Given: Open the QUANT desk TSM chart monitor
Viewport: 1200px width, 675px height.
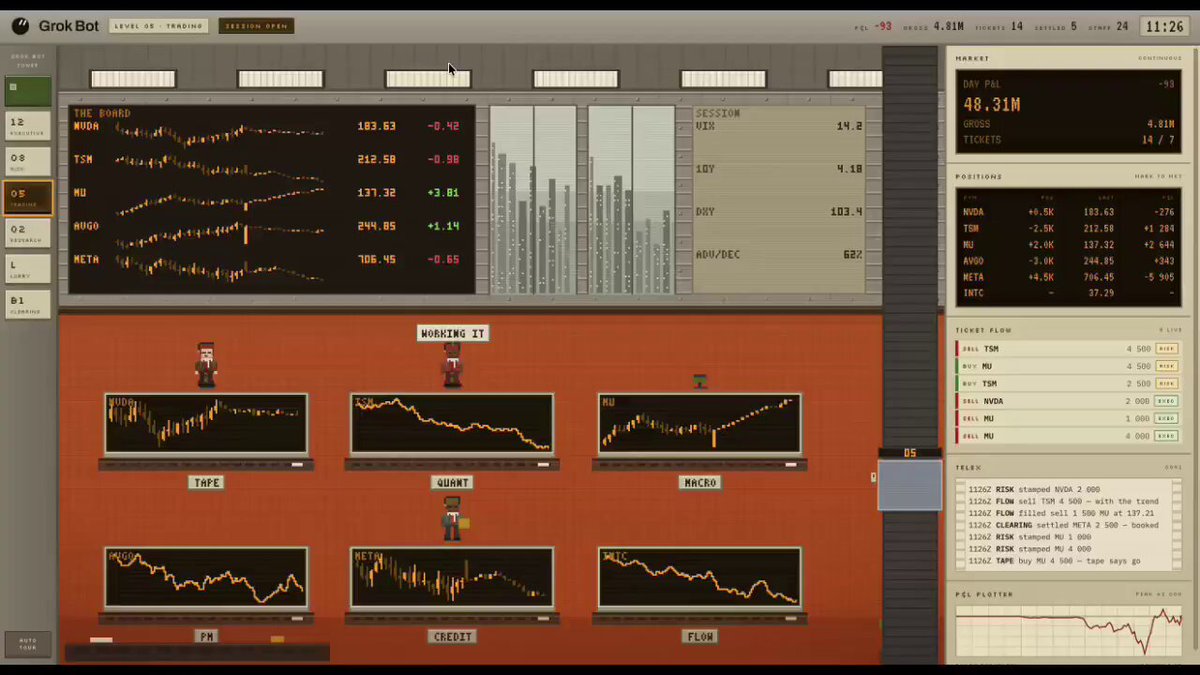Looking at the screenshot, I should 452,424.
